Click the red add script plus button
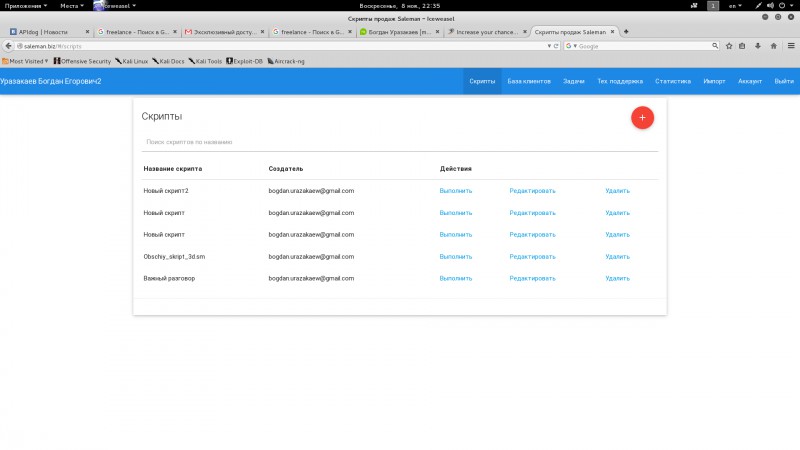Image resolution: width=800 pixels, height=450 pixels. 642,118
